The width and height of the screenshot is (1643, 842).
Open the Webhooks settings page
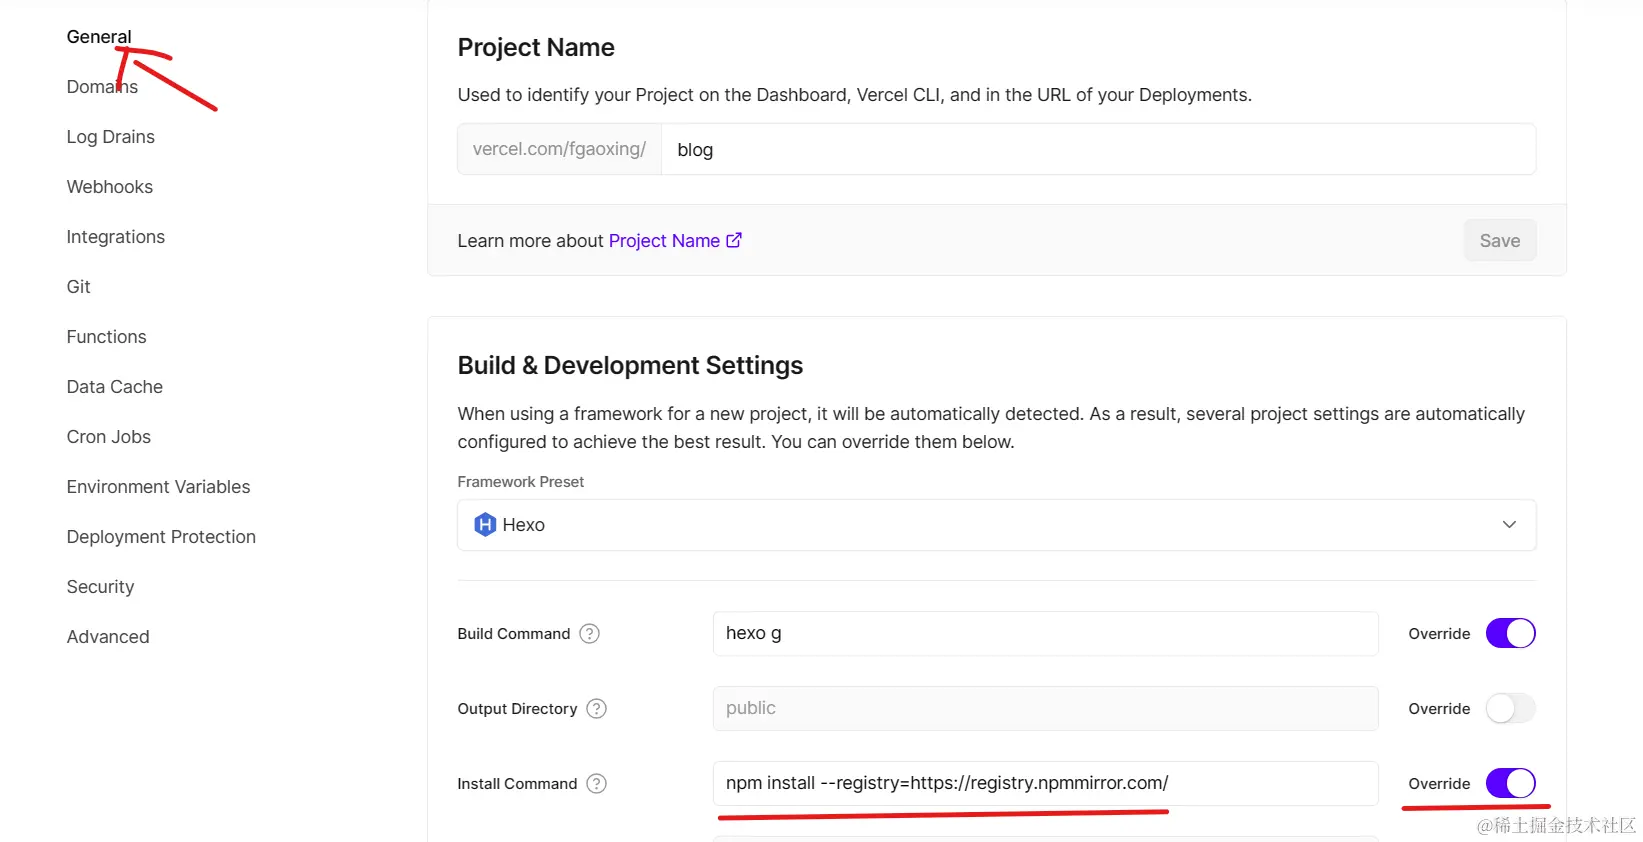[x=110, y=187]
